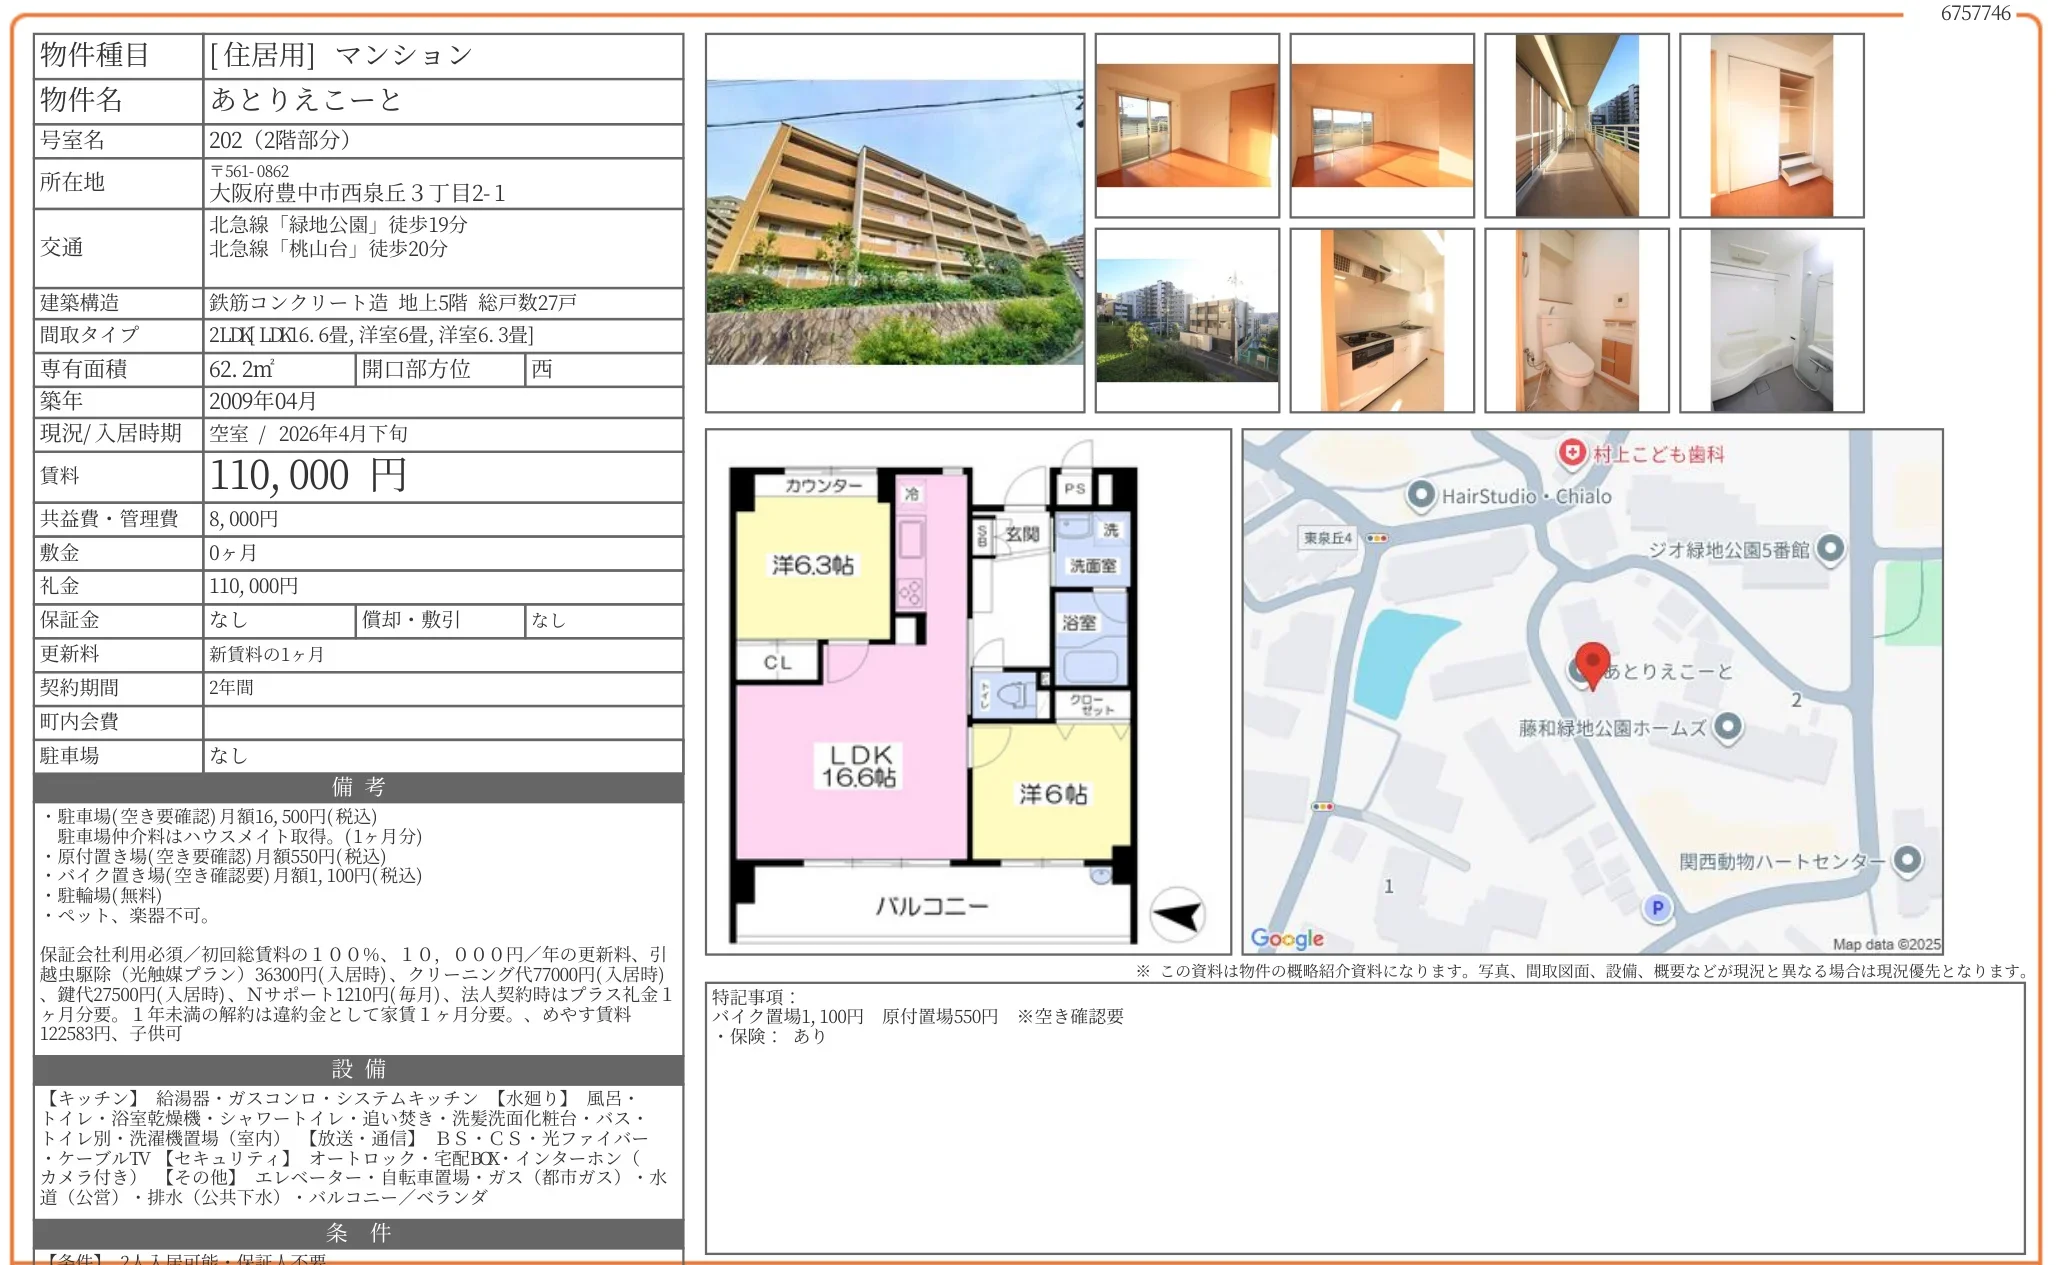Screen dimensions: 2056x1265
Task: Click the 関西動物ハートセンター place marker
Action: [x=1907, y=859]
